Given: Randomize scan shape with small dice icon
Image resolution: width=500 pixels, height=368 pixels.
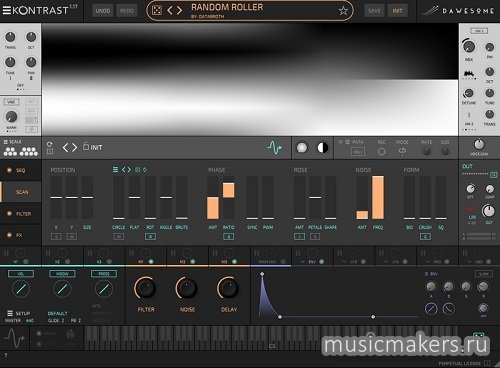Looking at the screenshot, I should [x=137, y=170].
